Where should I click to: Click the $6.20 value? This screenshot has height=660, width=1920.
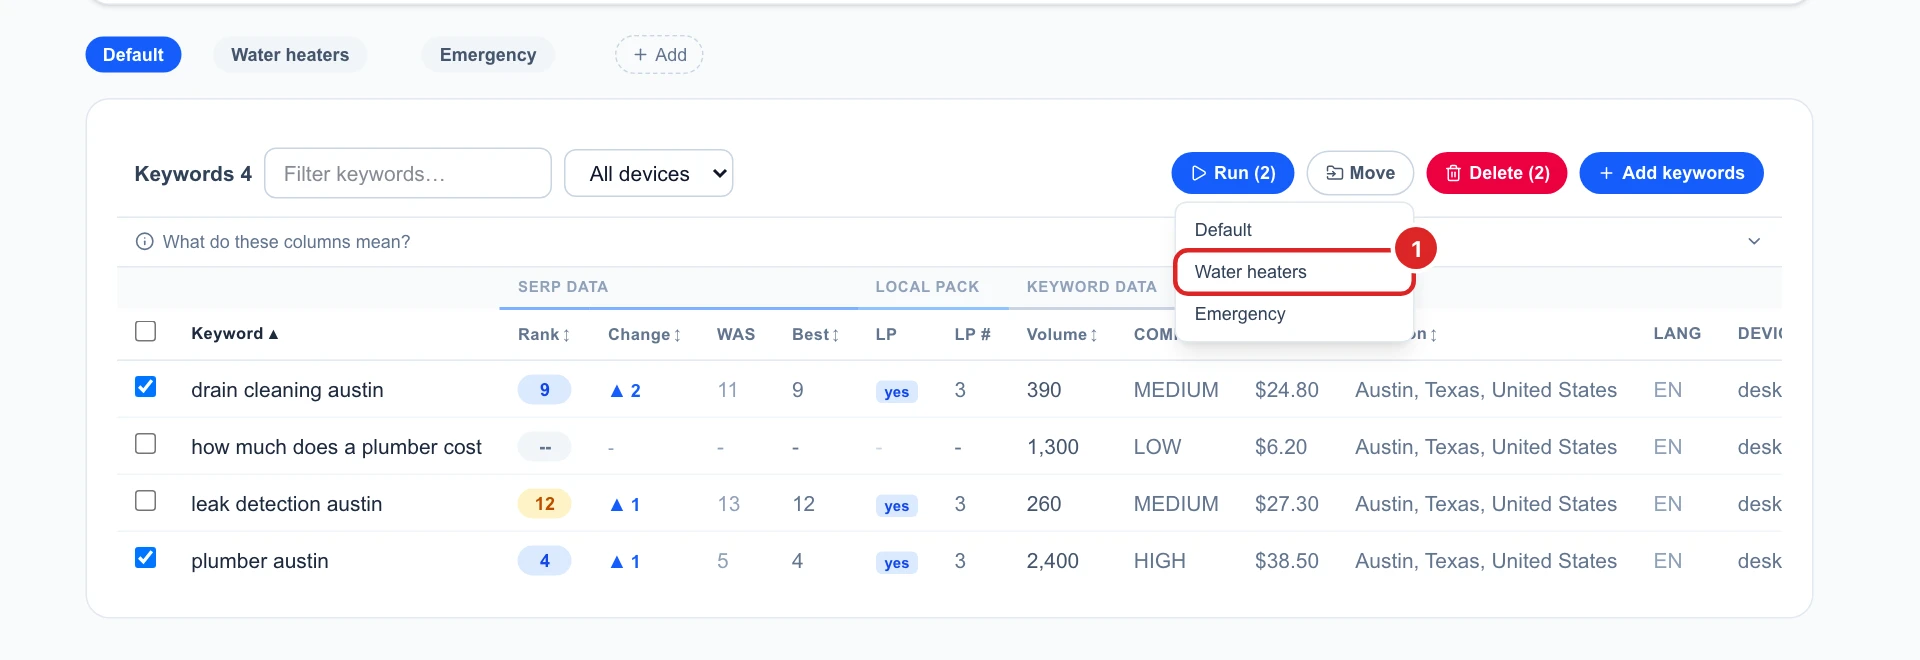click(x=1281, y=447)
